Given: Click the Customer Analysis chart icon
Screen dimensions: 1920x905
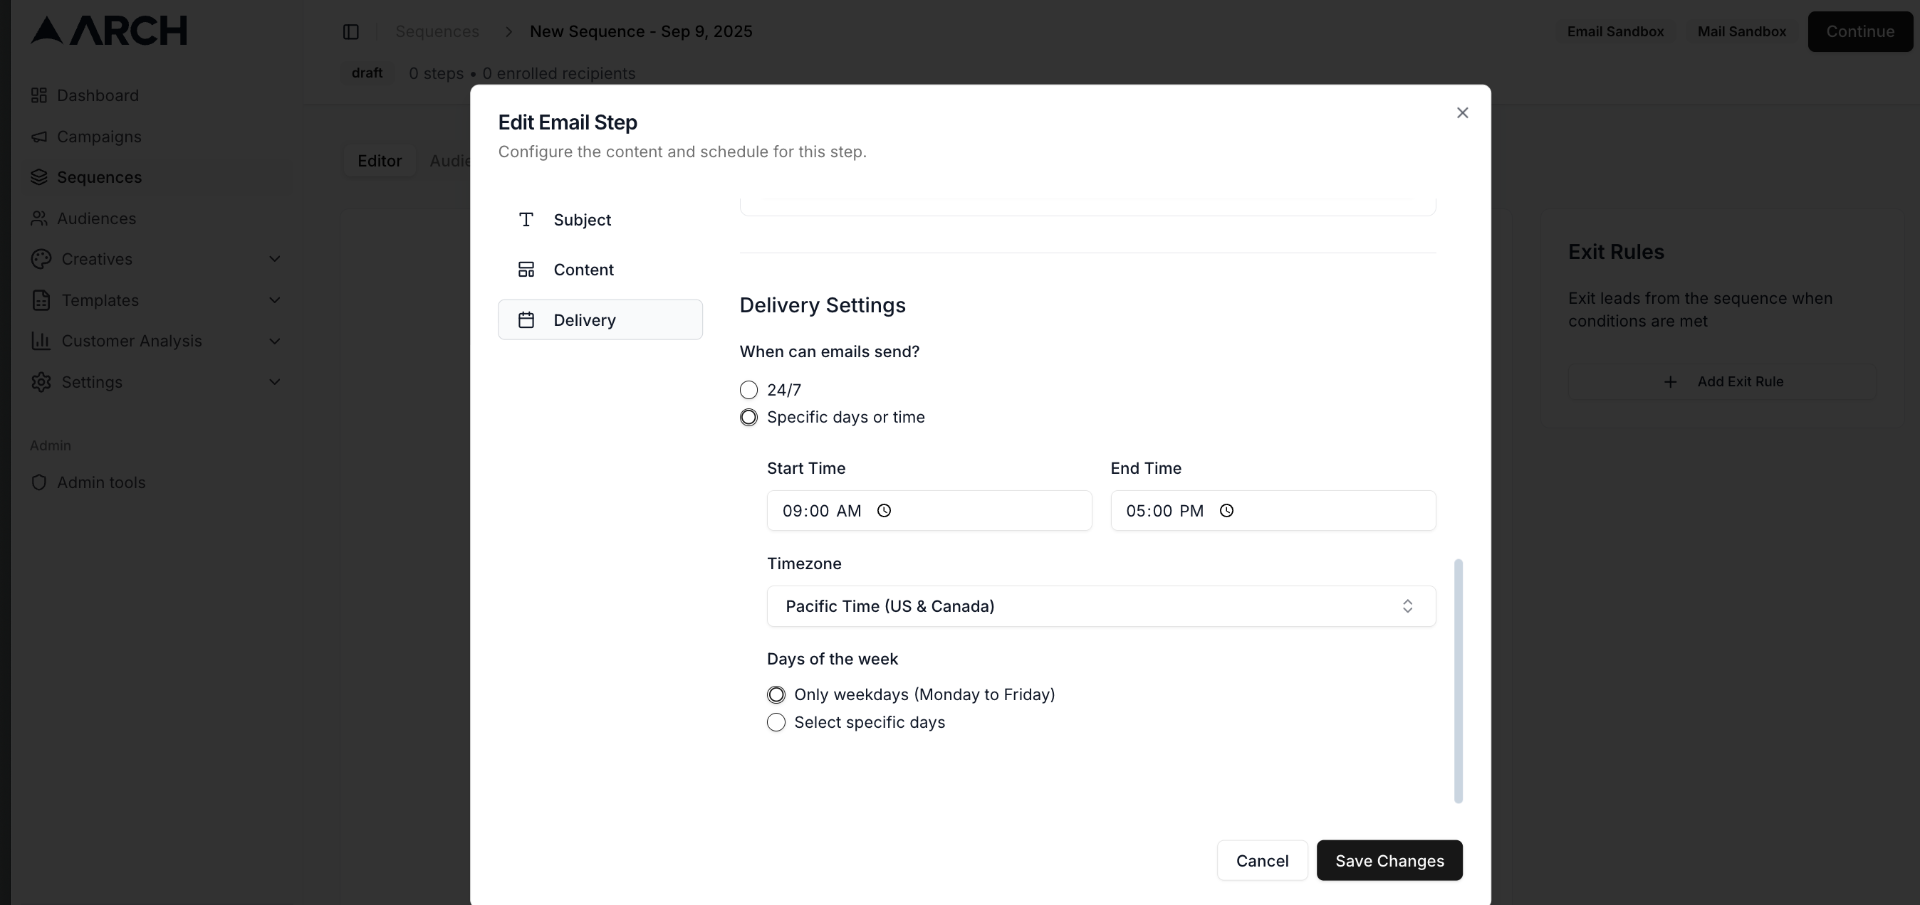Looking at the screenshot, I should click(40, 341).
